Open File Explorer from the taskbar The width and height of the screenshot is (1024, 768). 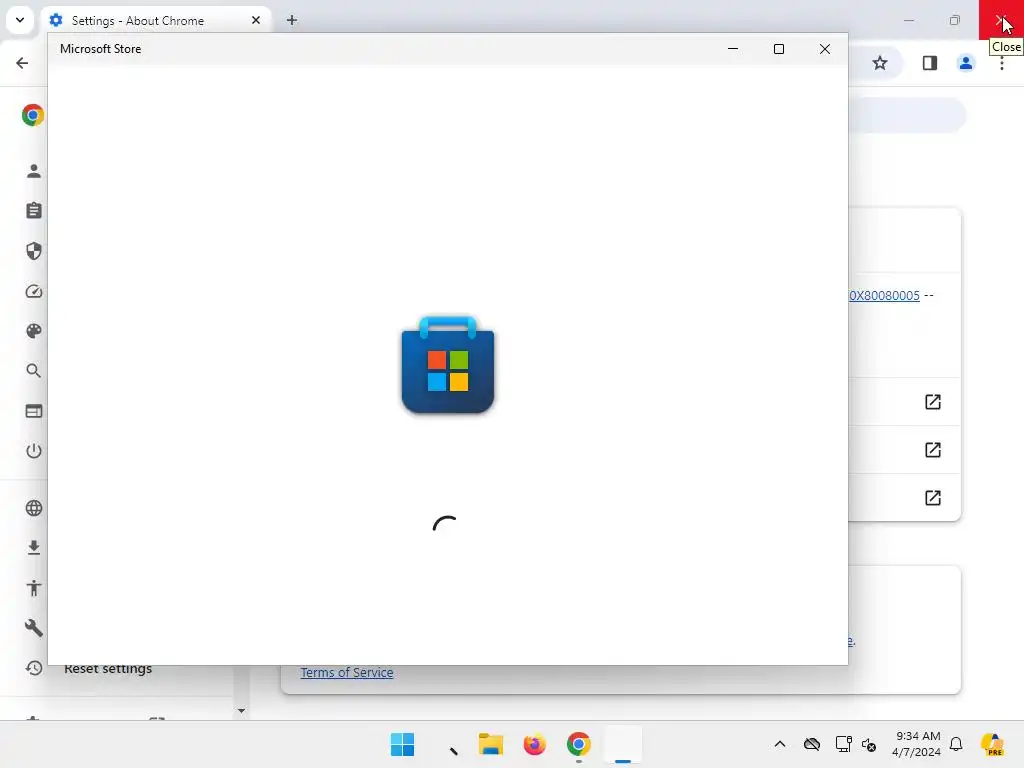coord(490,744)
